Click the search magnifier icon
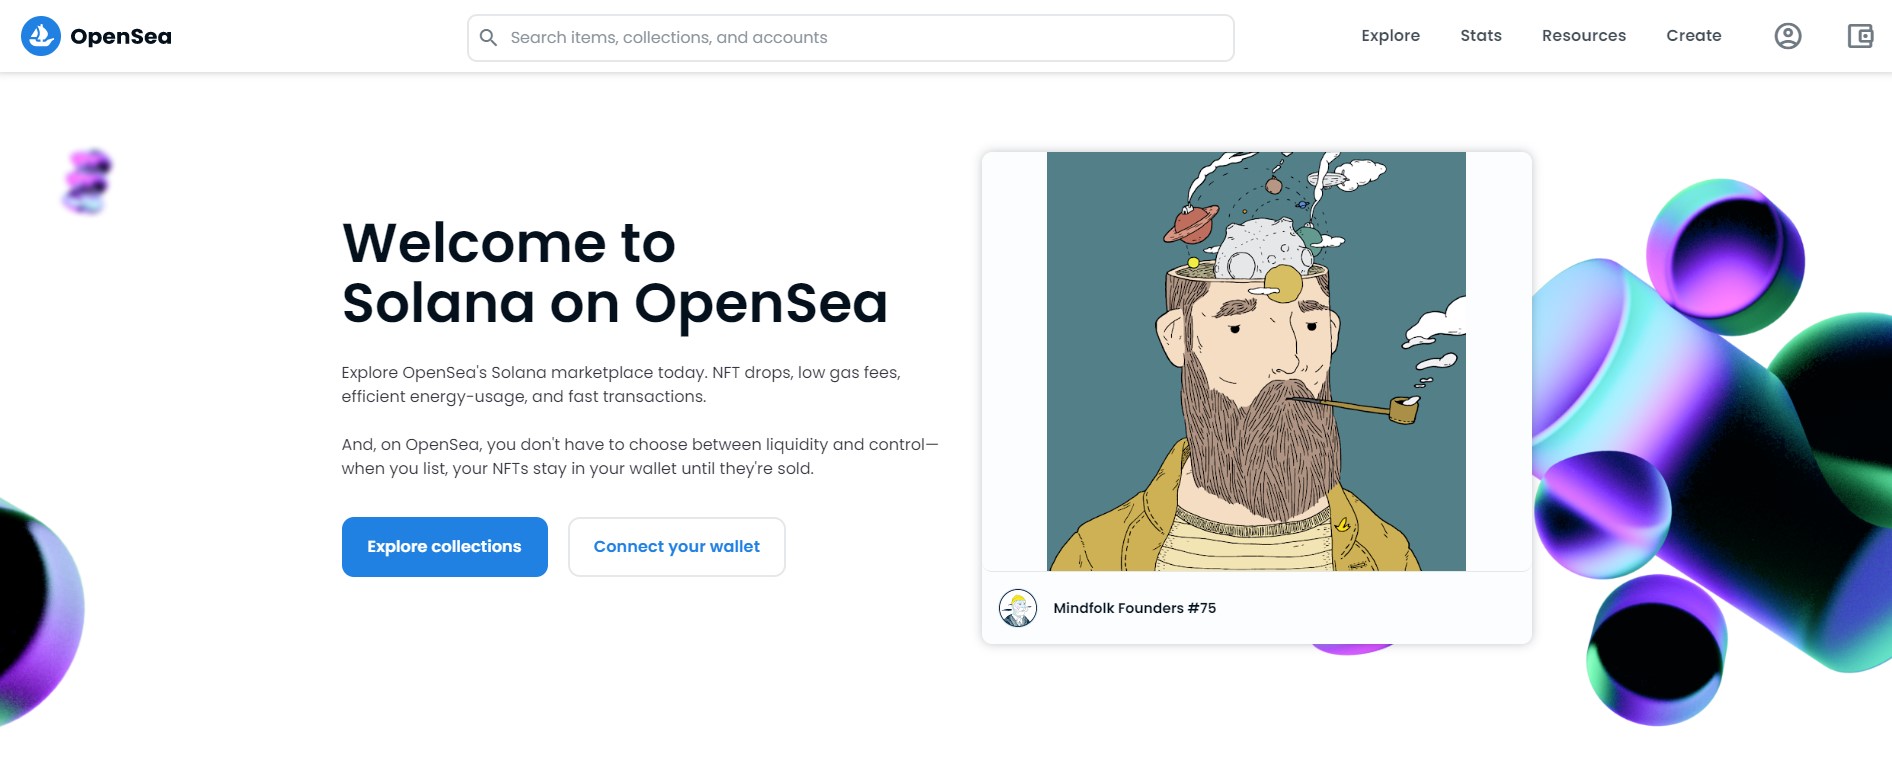Viewport: 1892px width, 763px height. pyautogui.click(x=488, y=38)
